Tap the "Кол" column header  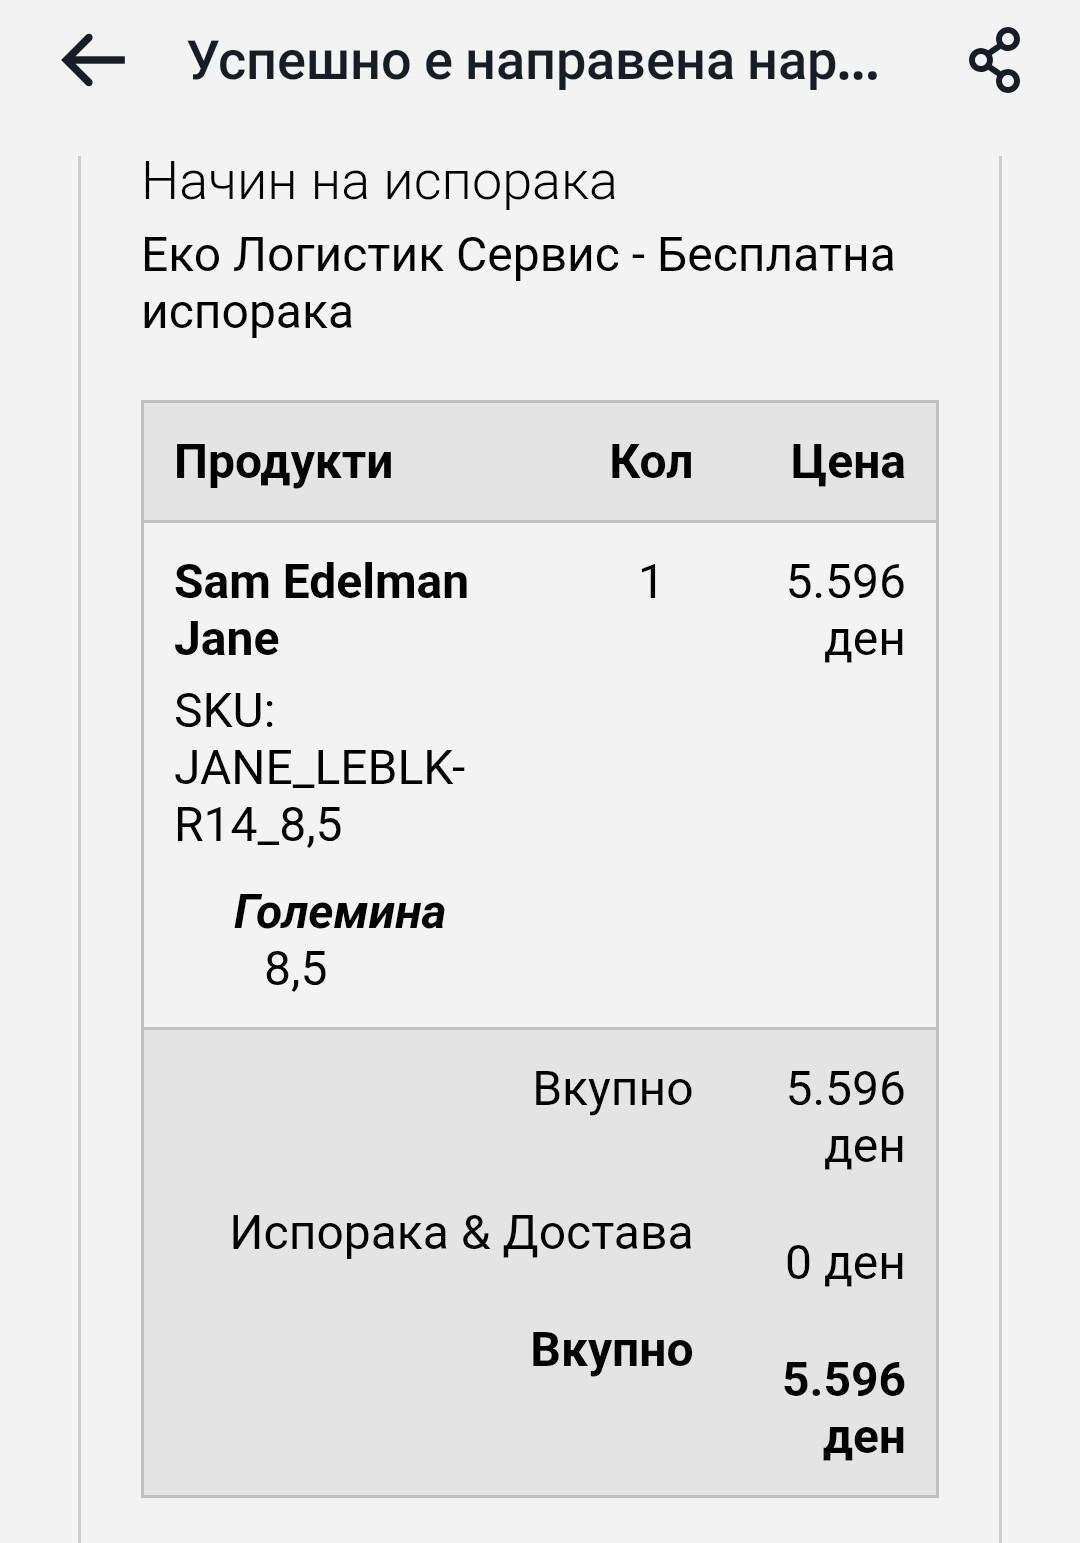651,462
